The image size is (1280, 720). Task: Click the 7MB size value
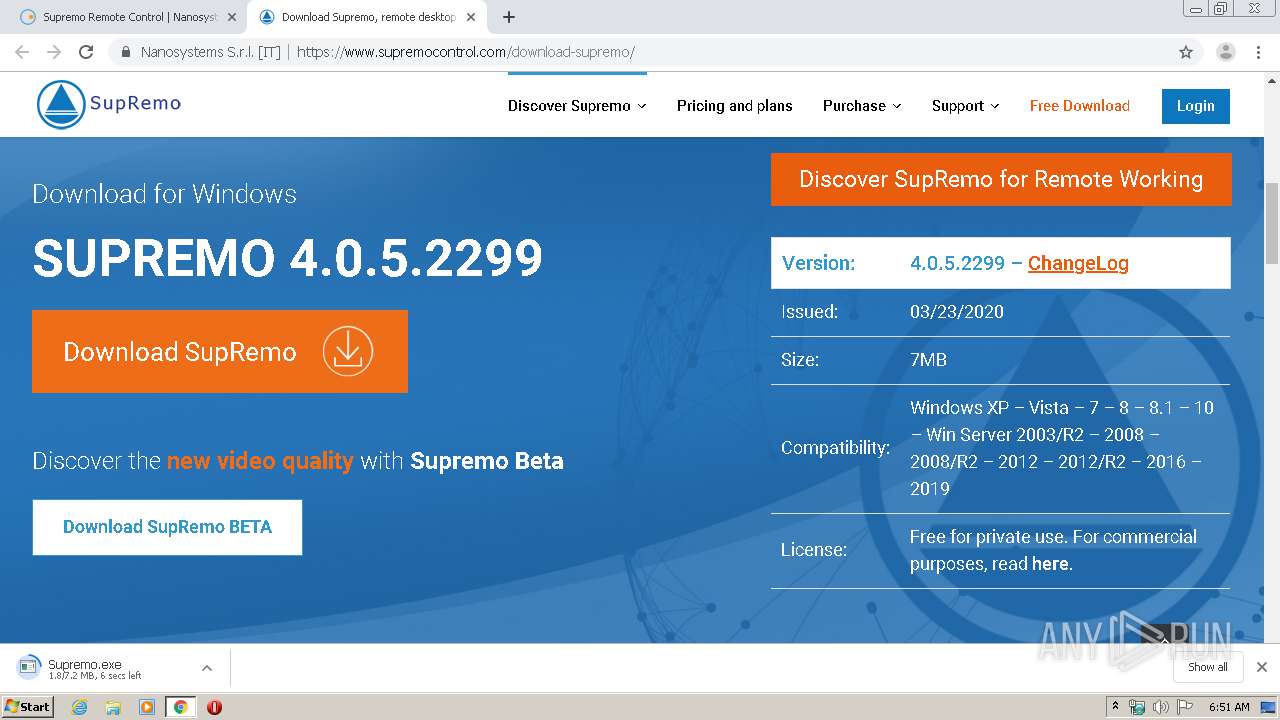pos(928,360)
